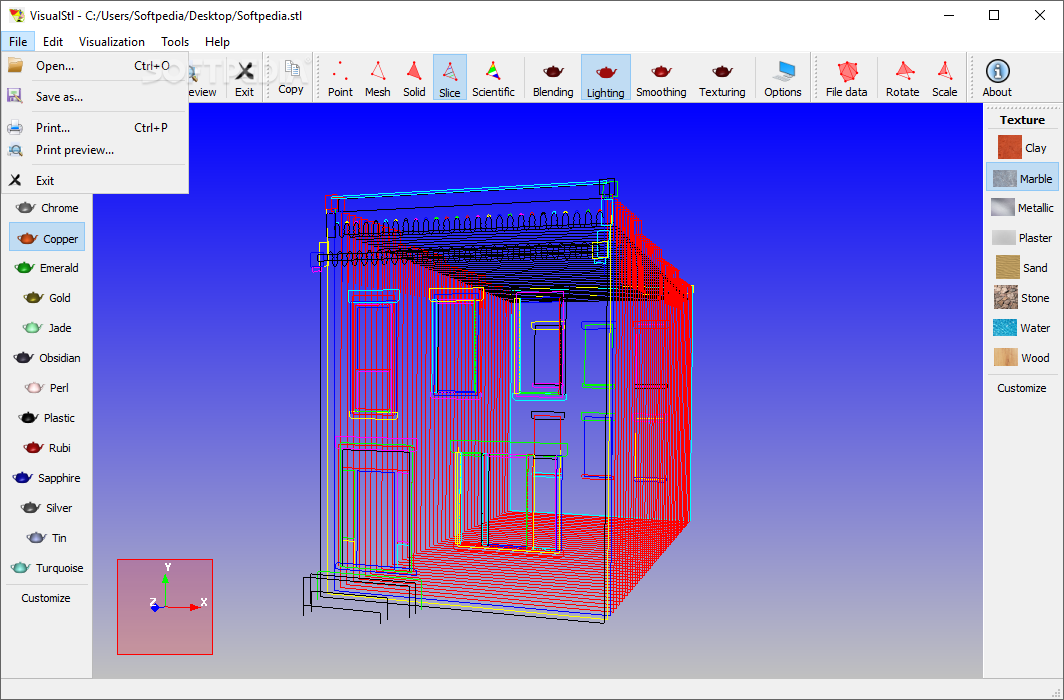Click the Copy toolbar button

[x=290, y=77]
